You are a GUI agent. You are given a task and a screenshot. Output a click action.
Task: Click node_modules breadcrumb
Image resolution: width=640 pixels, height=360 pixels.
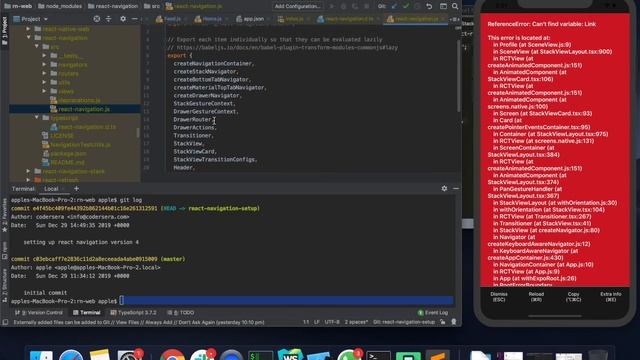[x=60, y=6]
